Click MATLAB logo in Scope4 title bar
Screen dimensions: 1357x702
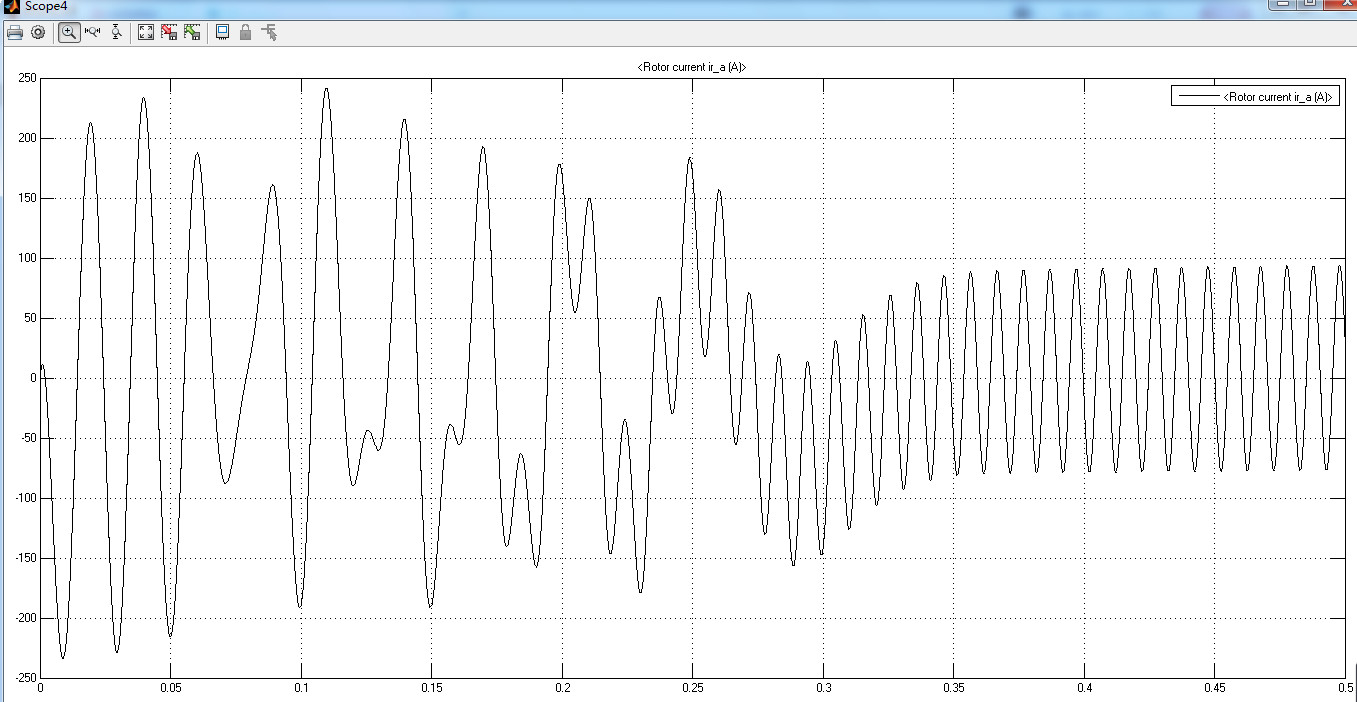(x=11, y=6)
